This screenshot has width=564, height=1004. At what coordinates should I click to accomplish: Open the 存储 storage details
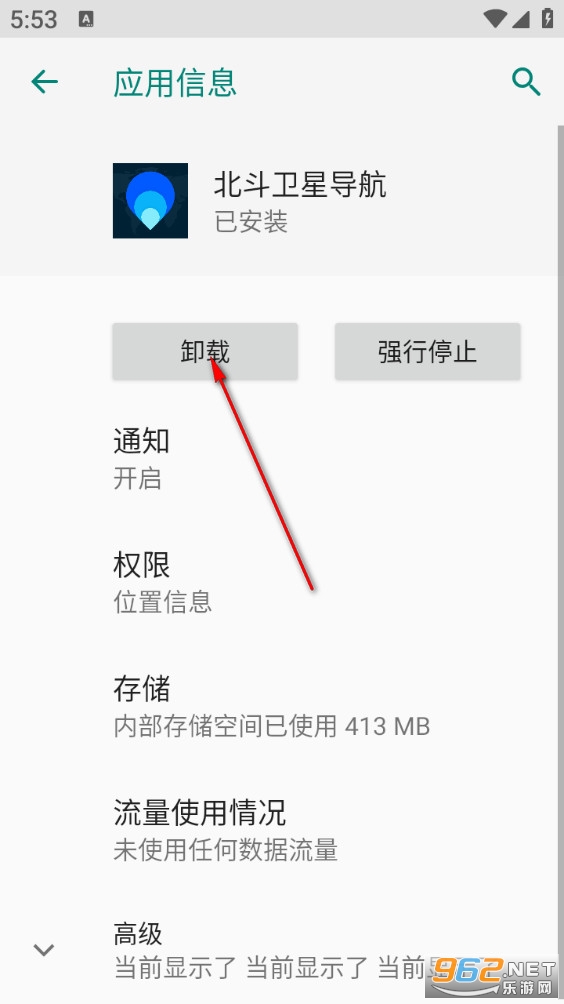click(282, 706)
